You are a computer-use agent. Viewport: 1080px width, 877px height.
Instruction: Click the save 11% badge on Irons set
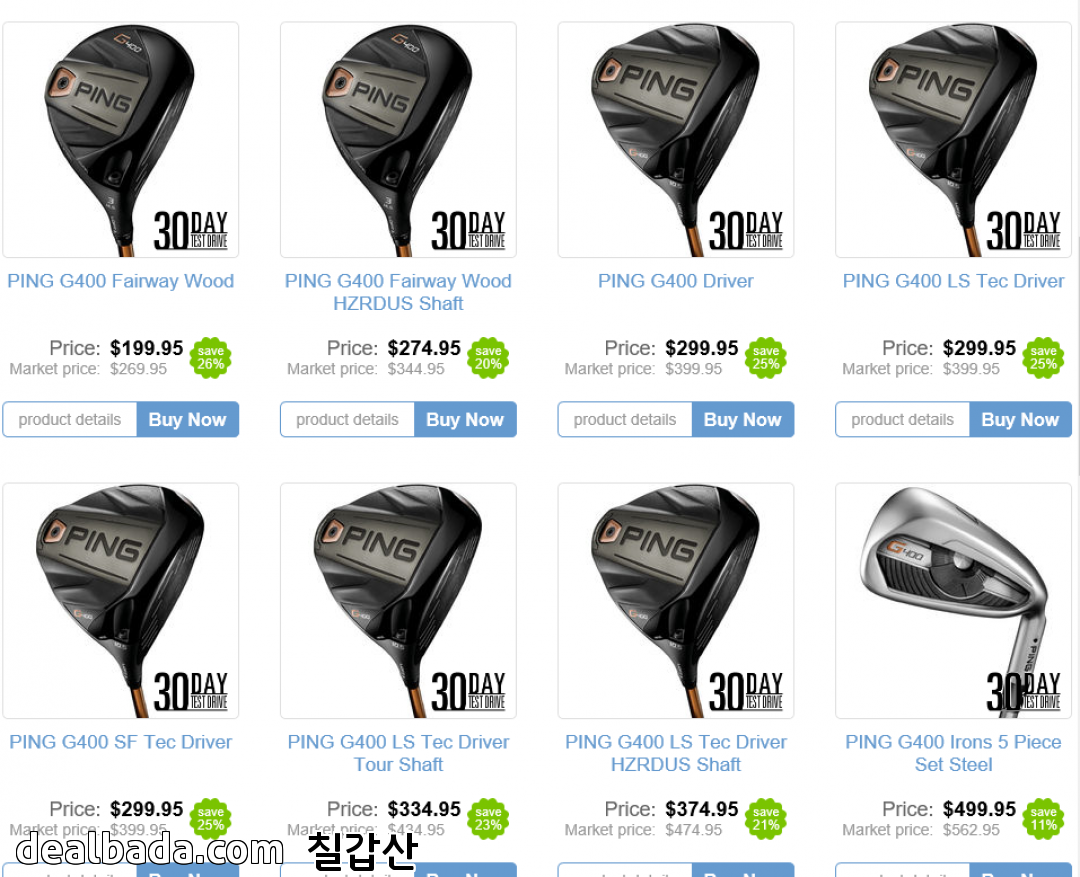(x=1043, y=818)
